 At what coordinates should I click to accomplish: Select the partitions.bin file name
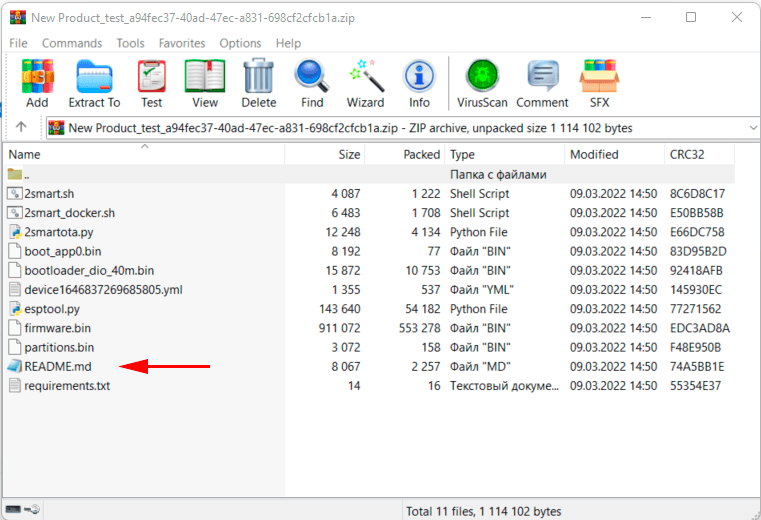pos(59,348)
